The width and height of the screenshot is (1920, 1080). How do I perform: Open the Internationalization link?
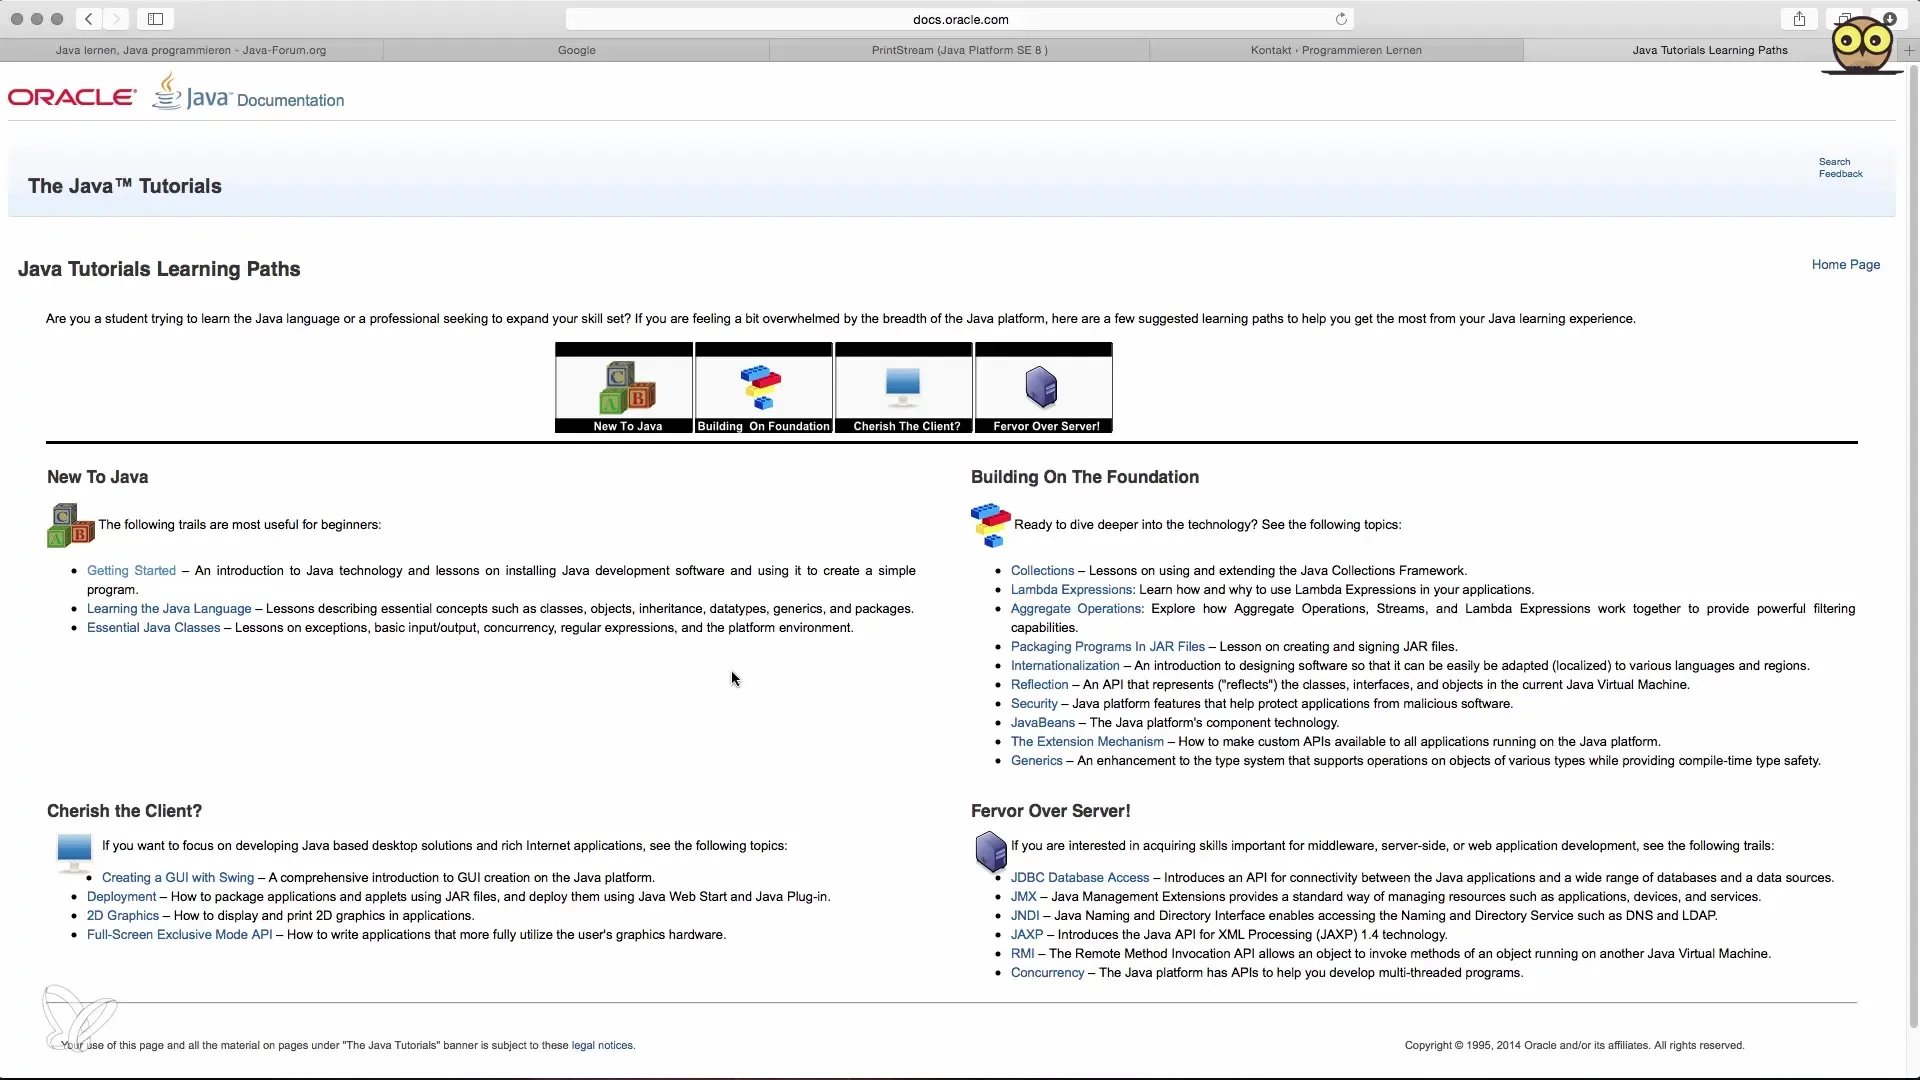1065,666
